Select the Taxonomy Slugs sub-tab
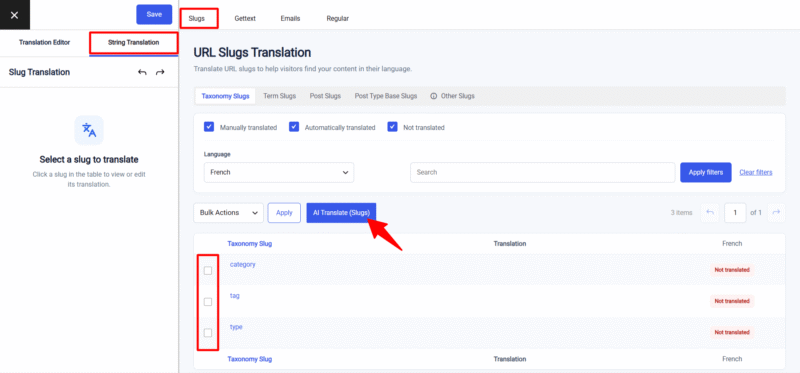 click(226, 96)
